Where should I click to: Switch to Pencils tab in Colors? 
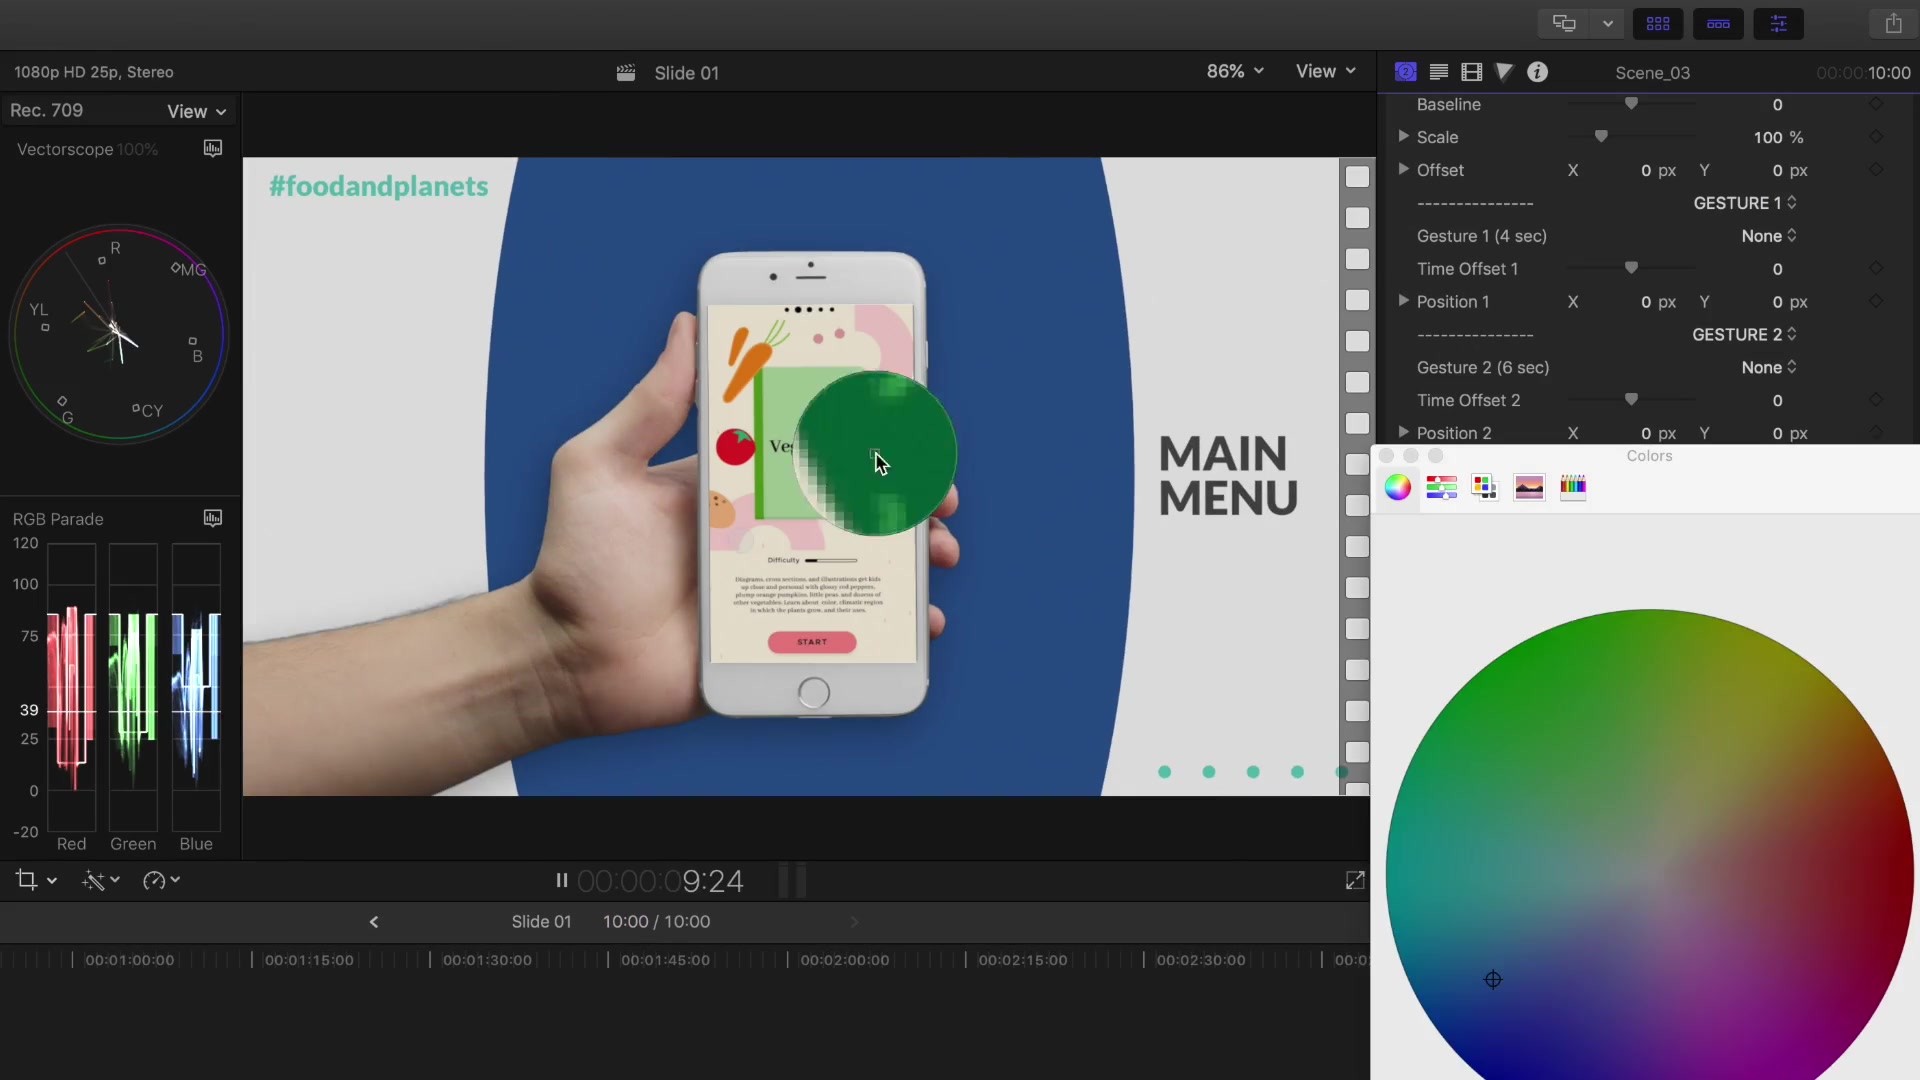click(1573, 487)
